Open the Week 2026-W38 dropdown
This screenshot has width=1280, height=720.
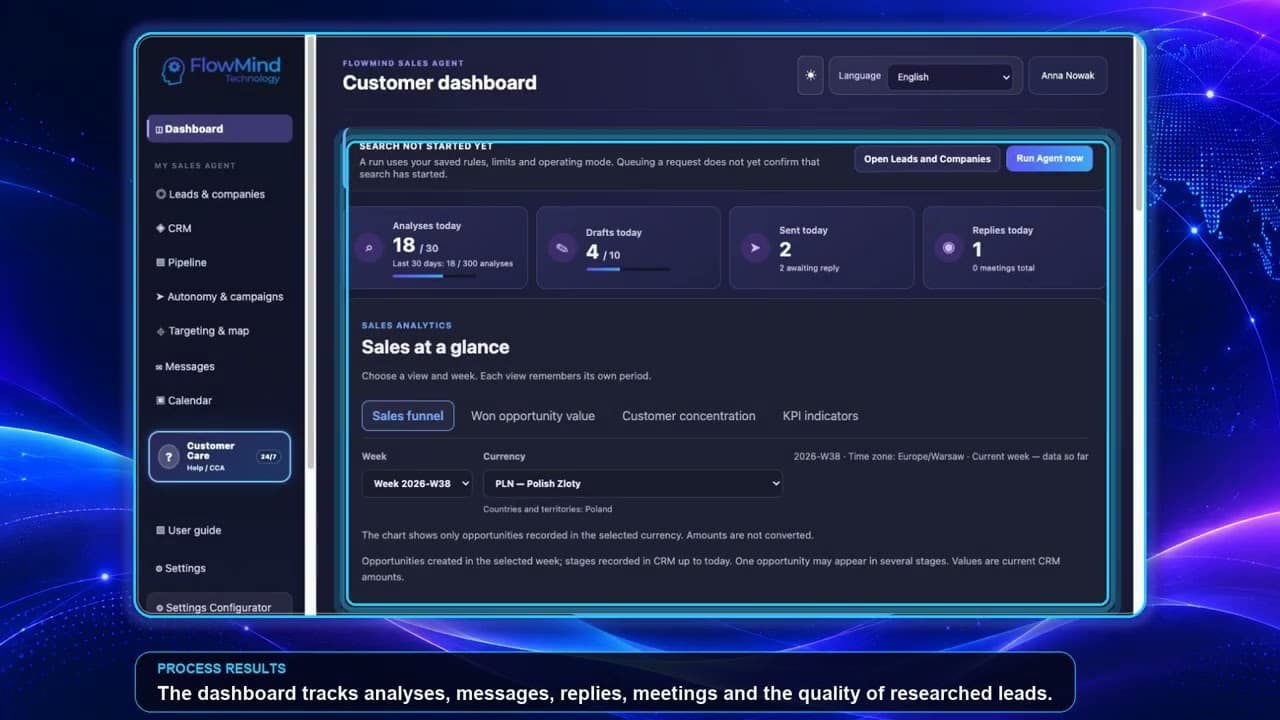click(417, 484)
